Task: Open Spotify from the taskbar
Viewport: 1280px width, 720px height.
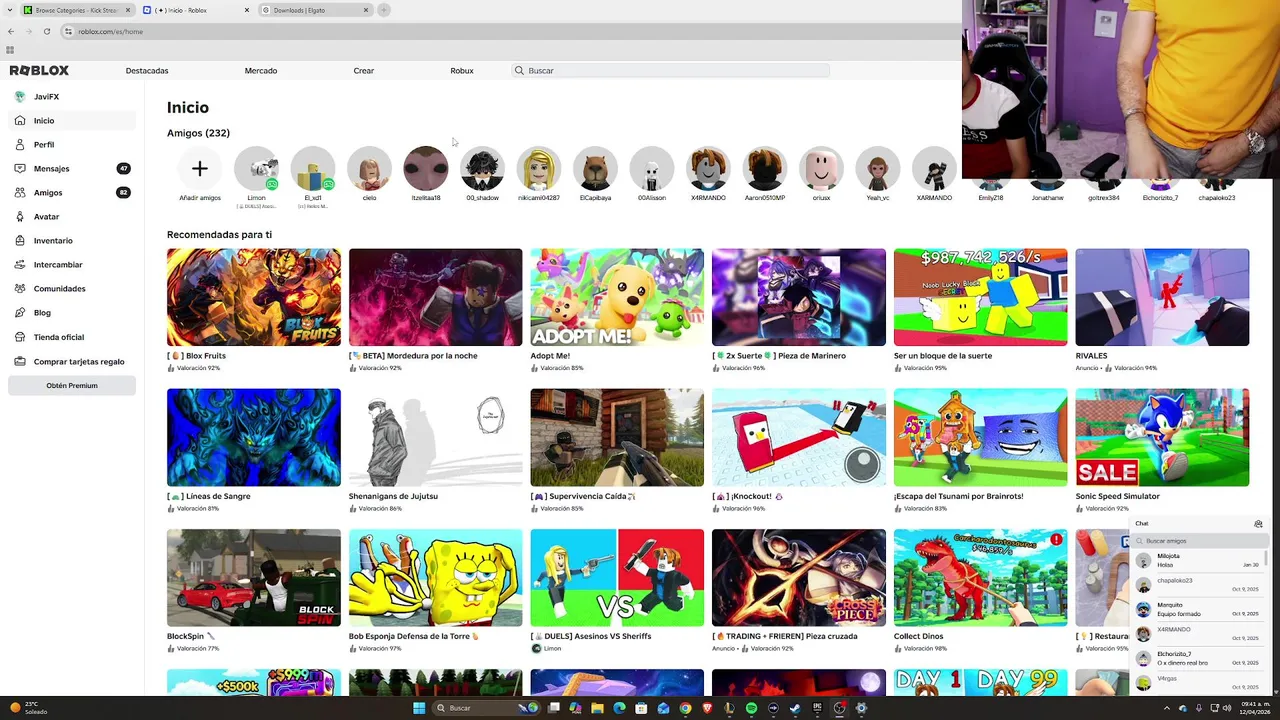Action: pyautogui.click(x=751, y=708)
